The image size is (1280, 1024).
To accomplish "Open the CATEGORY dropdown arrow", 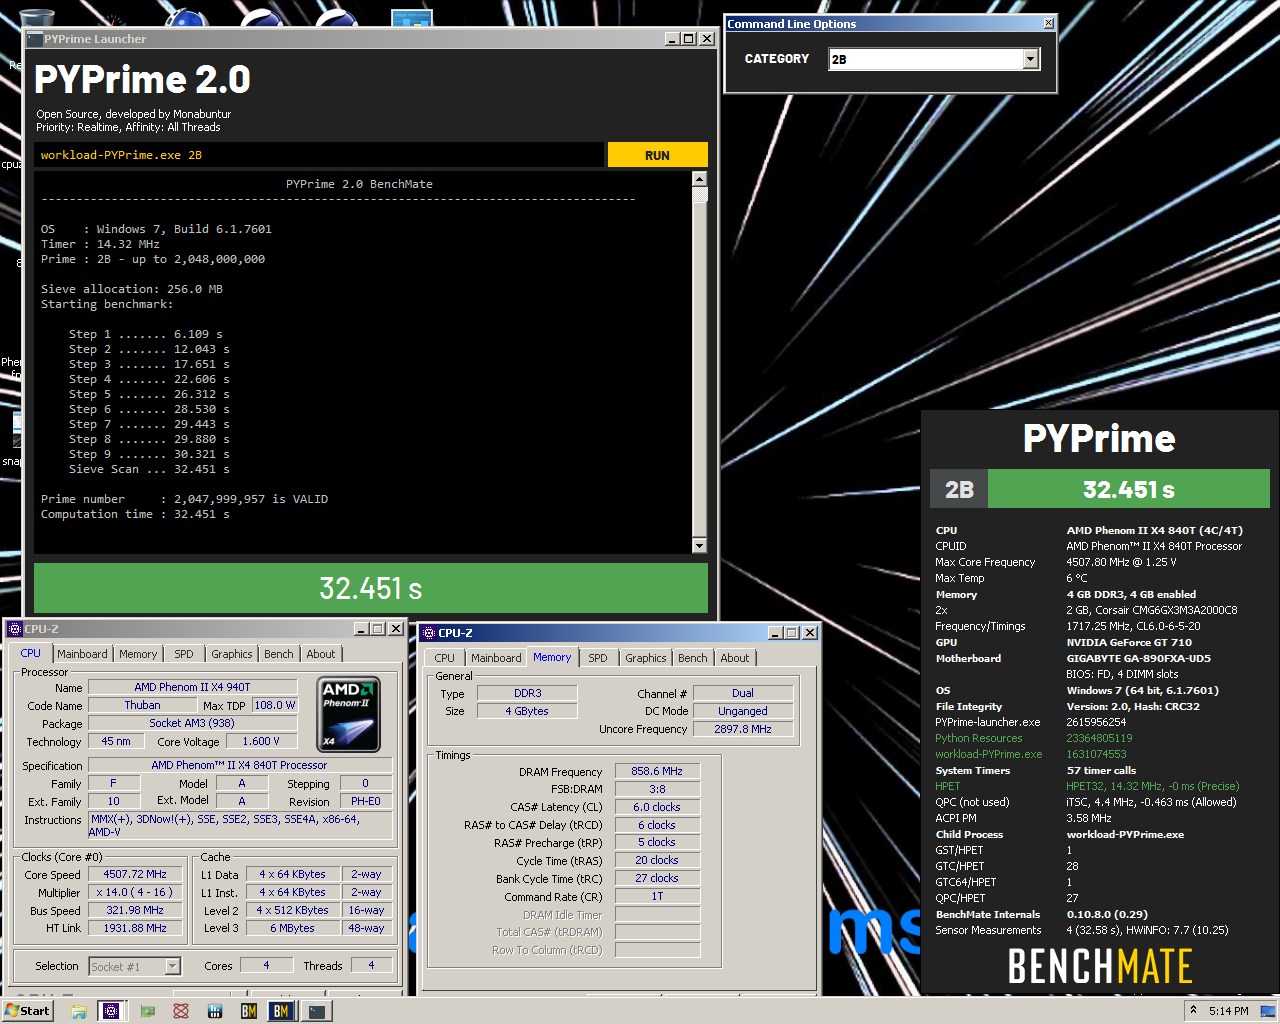I will [x=1031, y=59].
